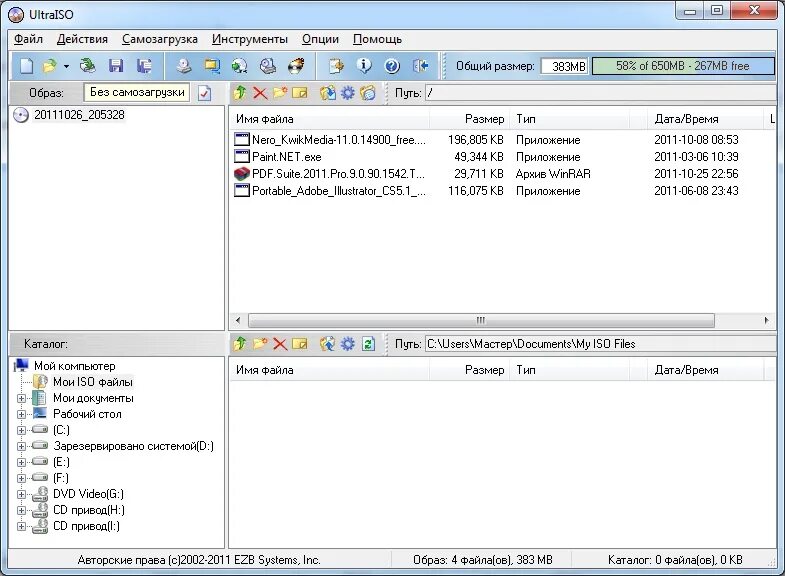Expand the (C:) drive node

pos(21,430)
